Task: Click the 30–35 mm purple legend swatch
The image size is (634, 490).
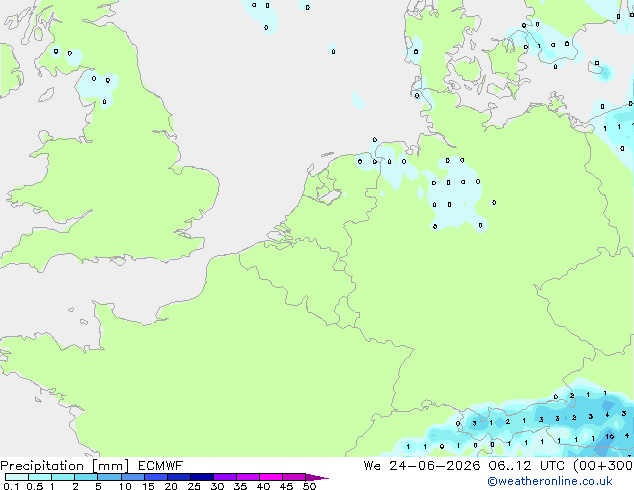Action: point(224,477)
